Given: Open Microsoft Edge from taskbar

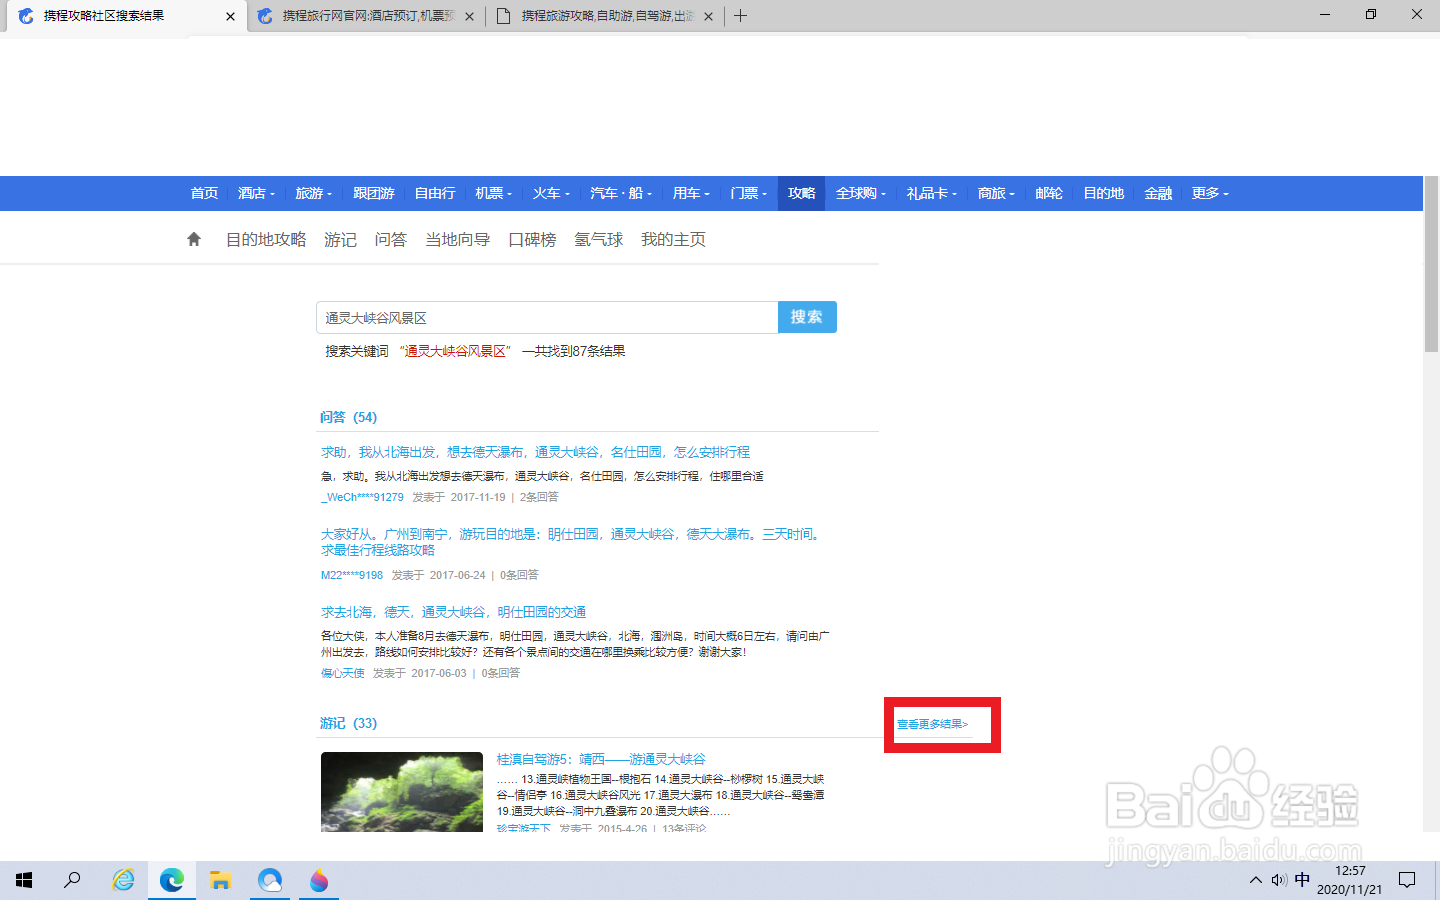Looking at the screenshot, I should click(172, 880).
